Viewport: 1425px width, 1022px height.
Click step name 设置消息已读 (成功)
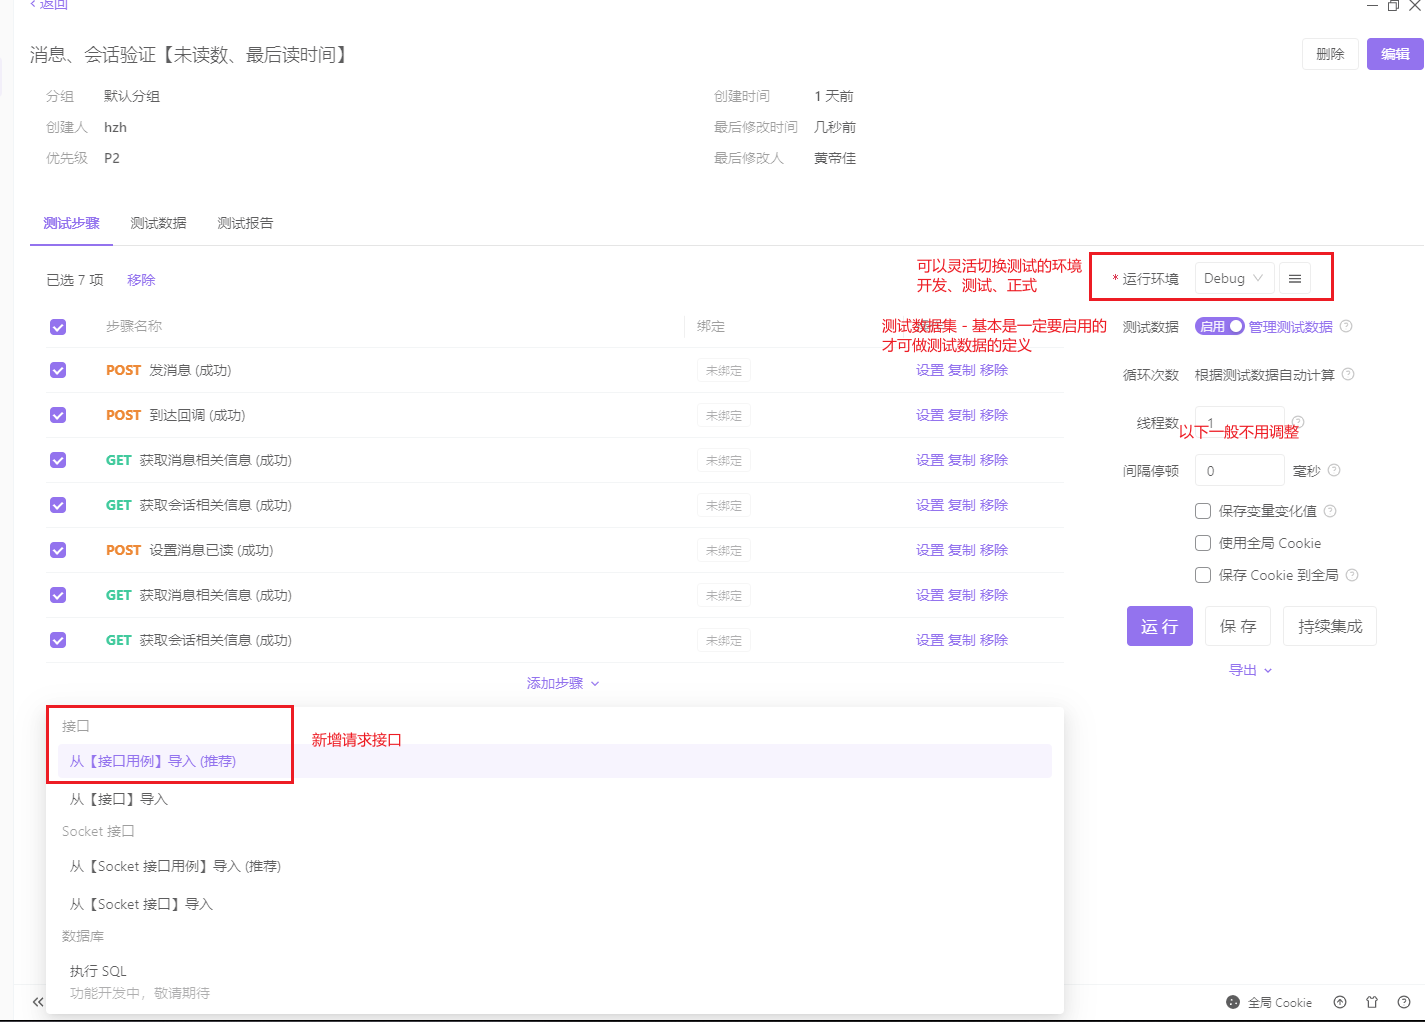211,550
